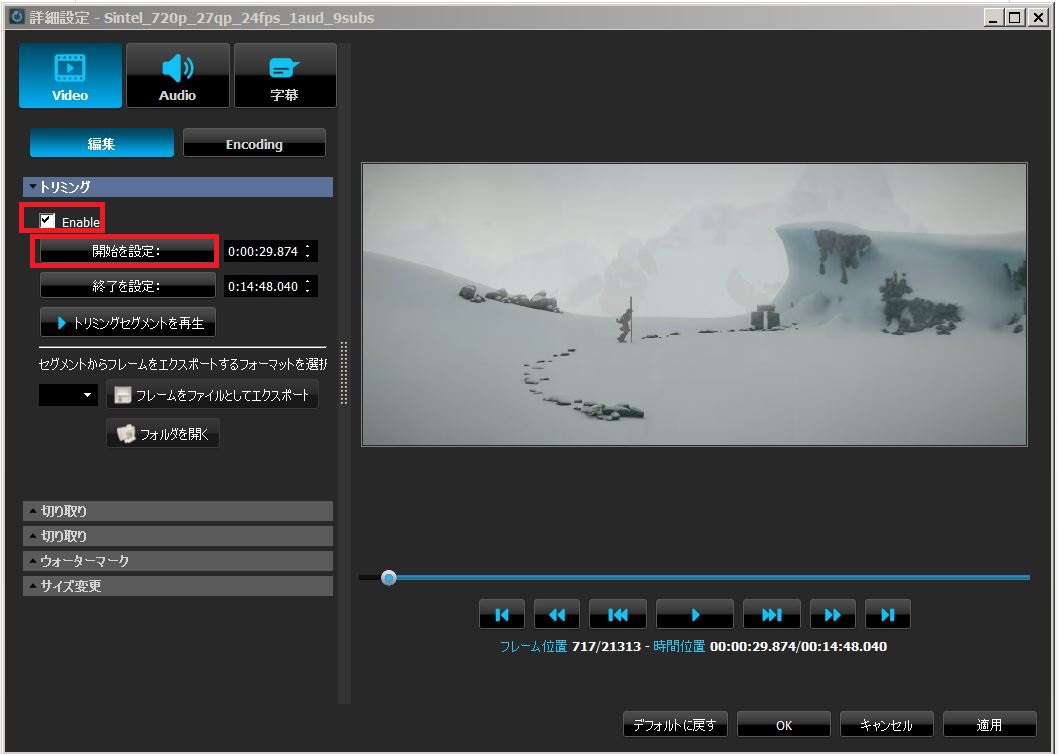Image resolution: width=1058 pixels, height=754 pixels.
Task: Rewind with the double left arrow
Action: [x=557, y=614]
